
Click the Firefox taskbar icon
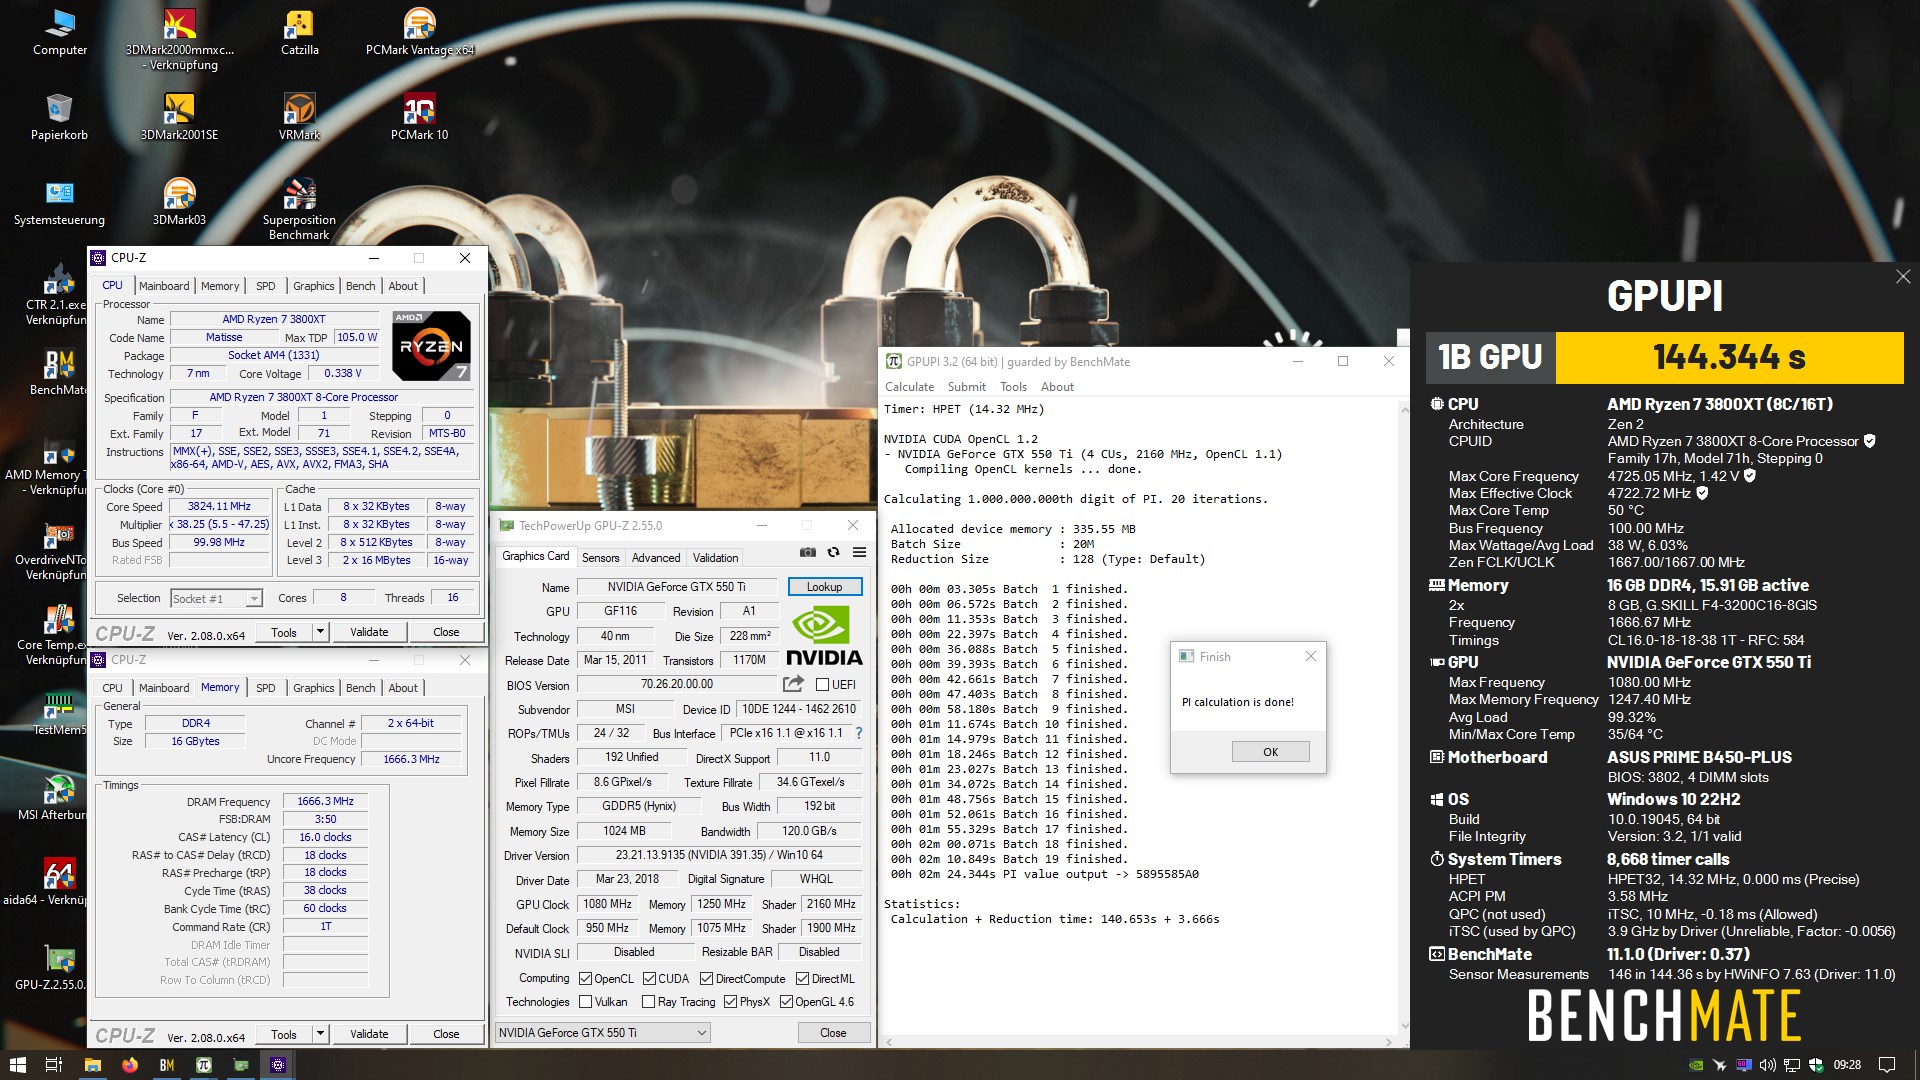(x=130, y=1065)
